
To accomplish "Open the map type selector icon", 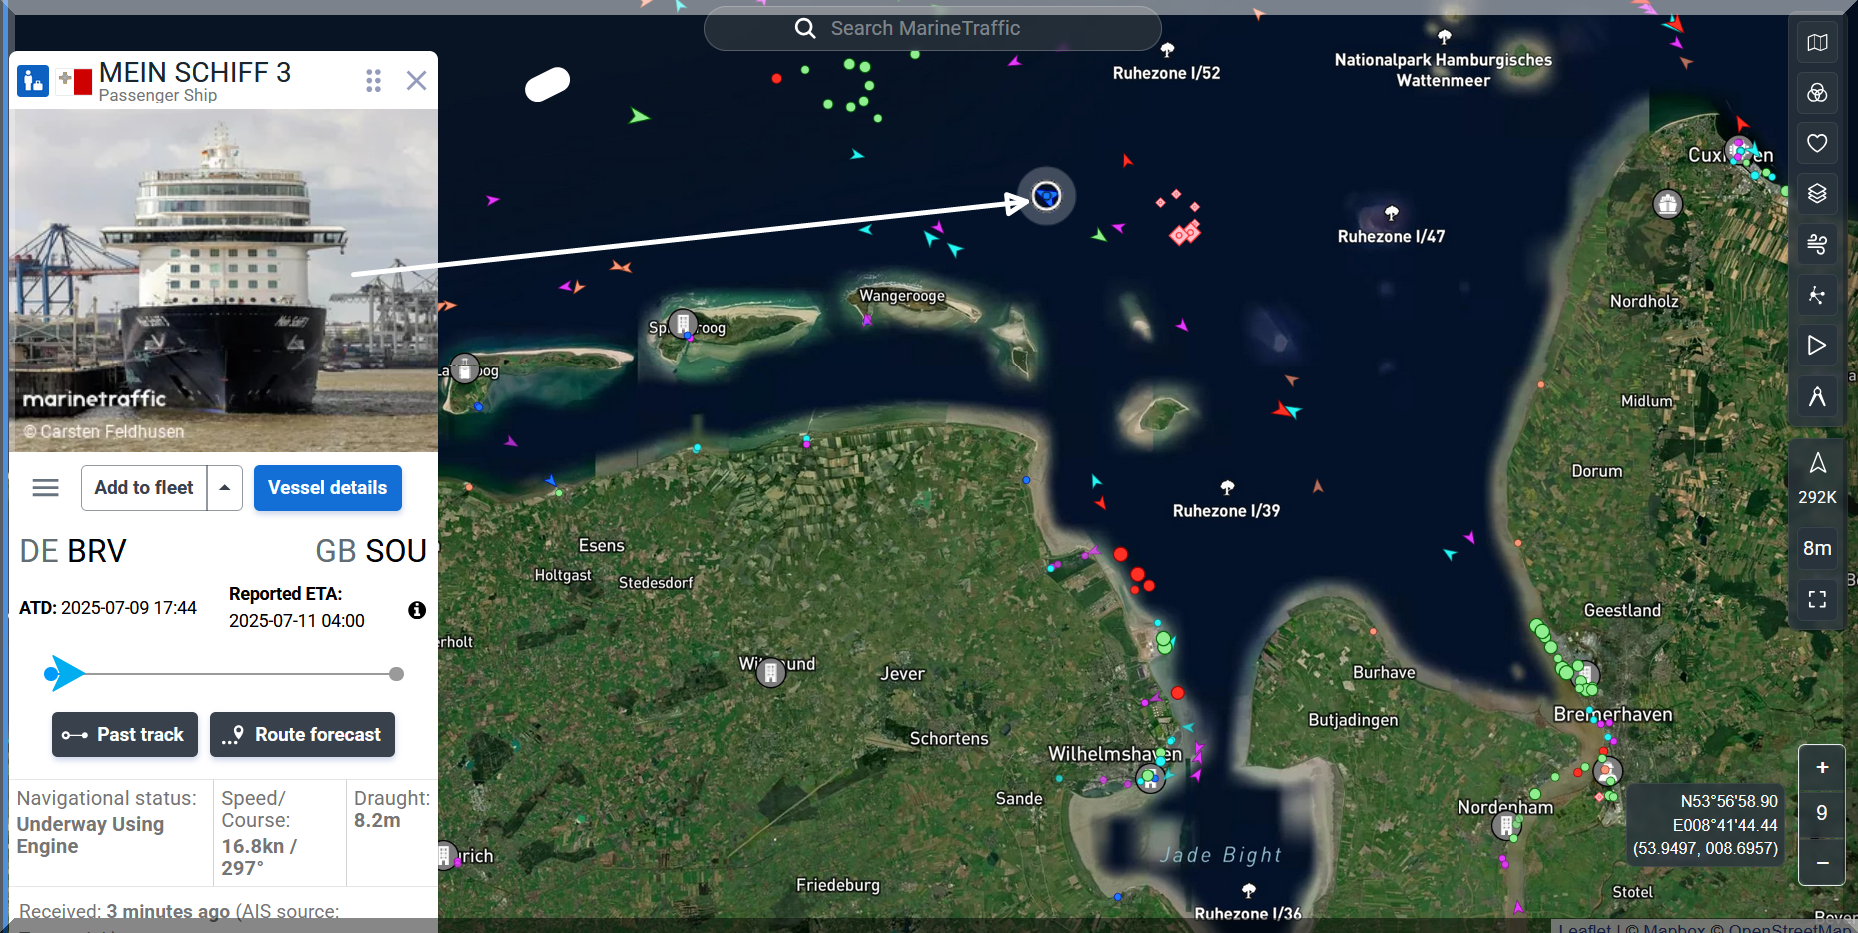I will pyautogui.click(x=1817, y=43).
